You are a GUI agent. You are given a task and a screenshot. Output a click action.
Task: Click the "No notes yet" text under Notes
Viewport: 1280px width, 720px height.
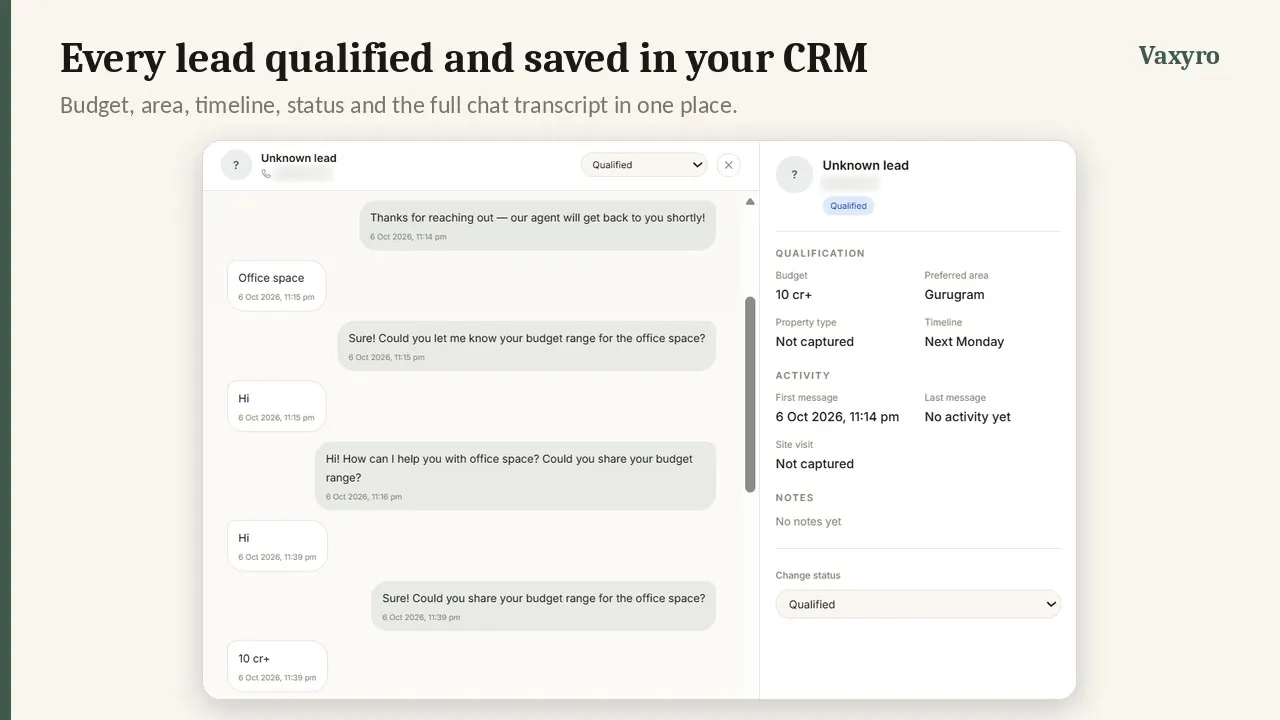click(x=809, y=522)
